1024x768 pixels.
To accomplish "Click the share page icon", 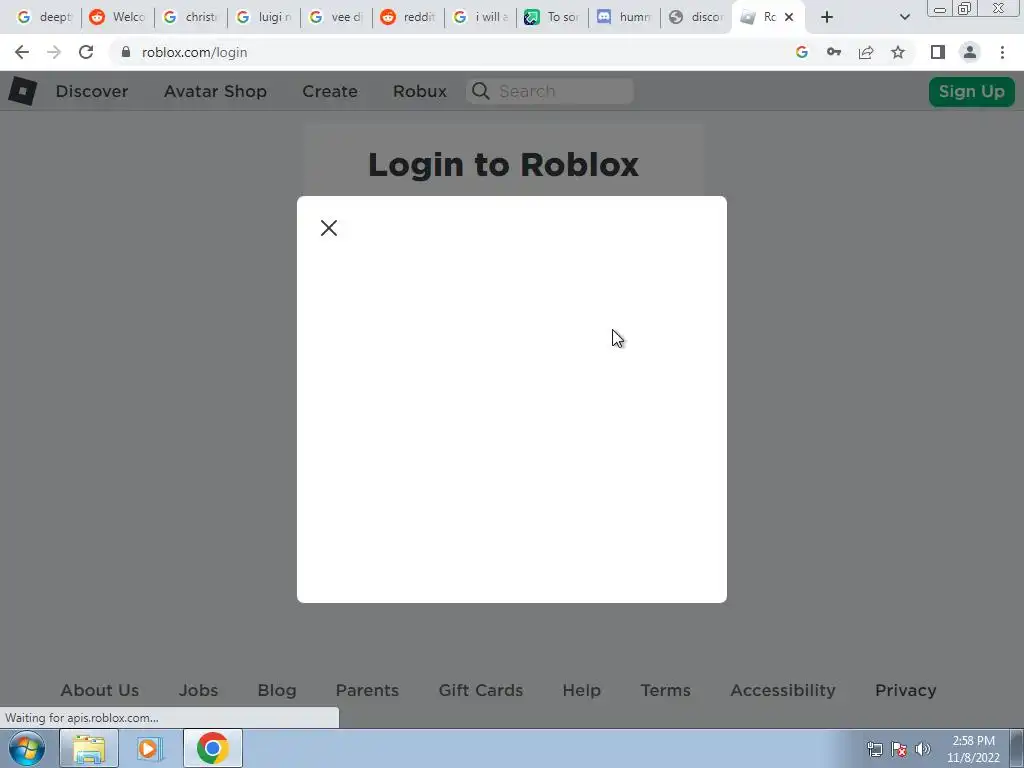I will click(x=866, y=52).
